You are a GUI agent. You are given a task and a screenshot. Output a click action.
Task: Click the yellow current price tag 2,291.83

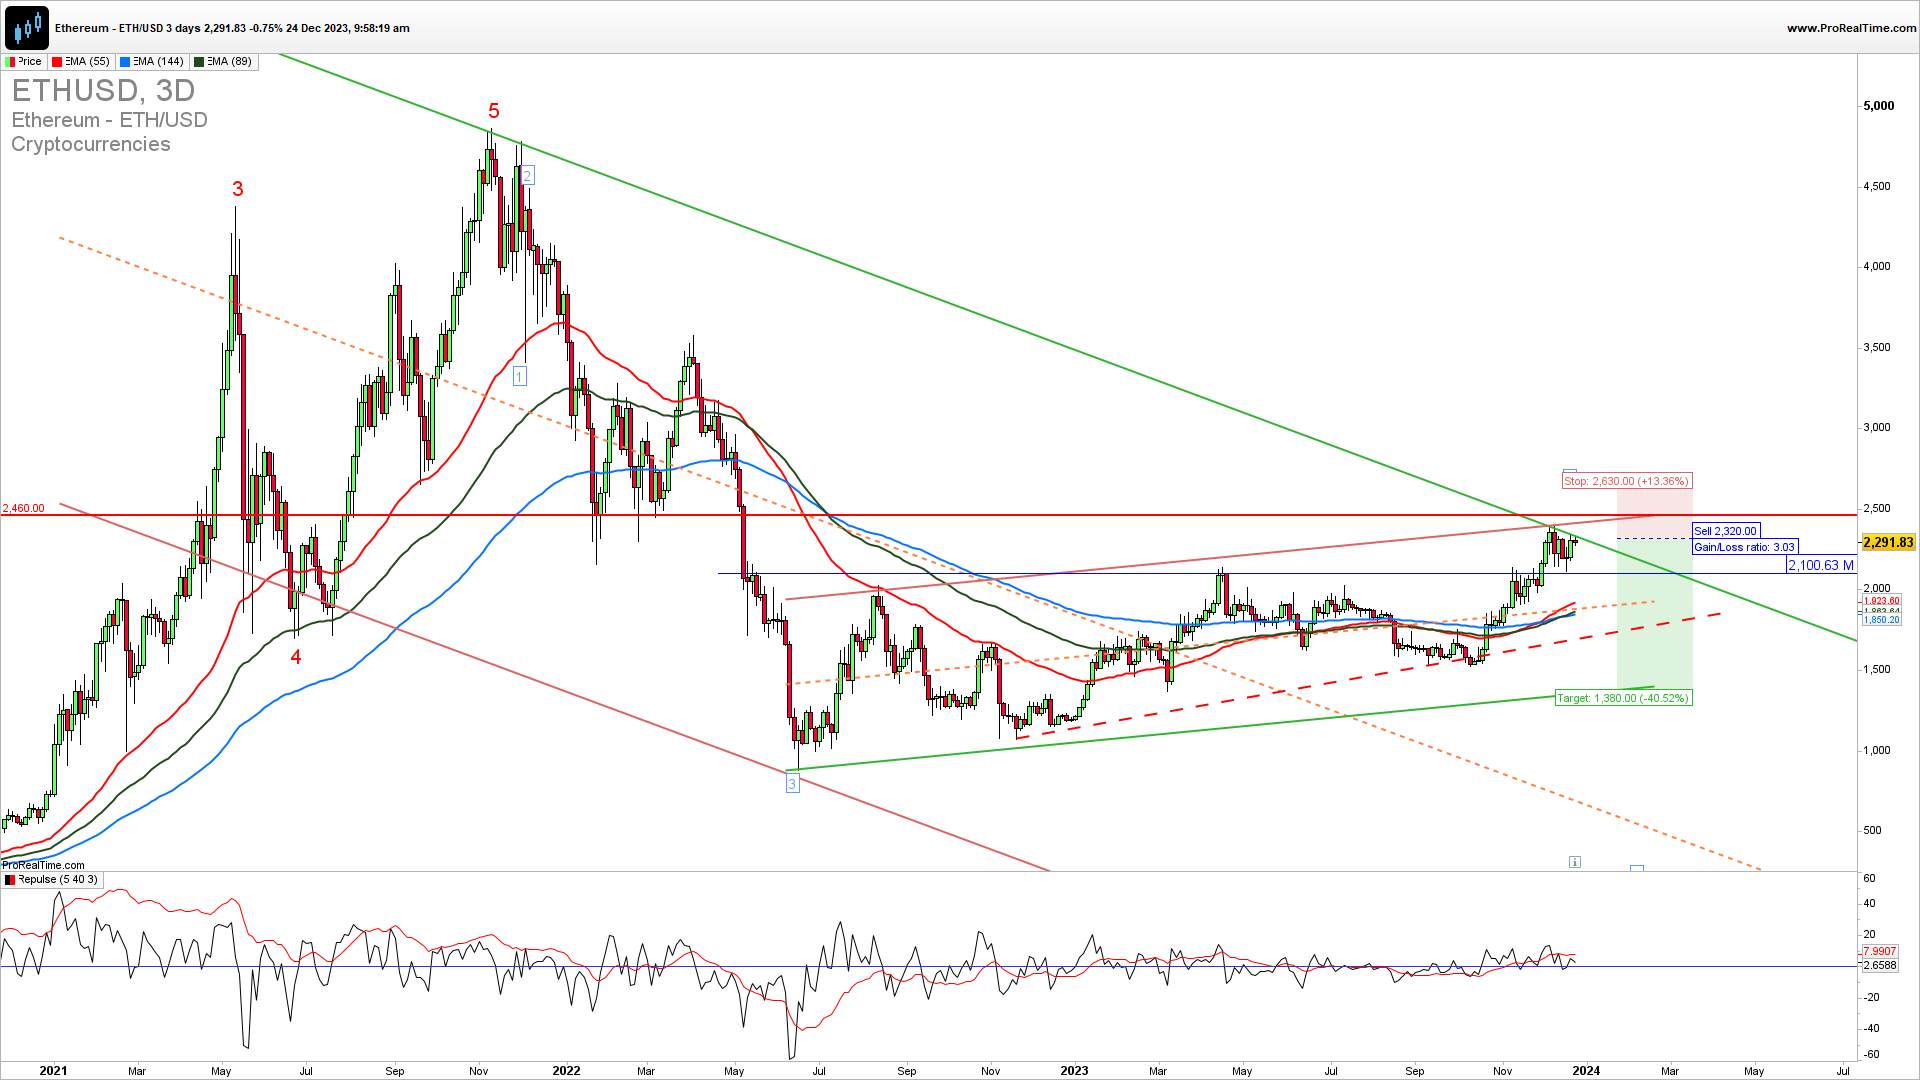click(1888, 542)
